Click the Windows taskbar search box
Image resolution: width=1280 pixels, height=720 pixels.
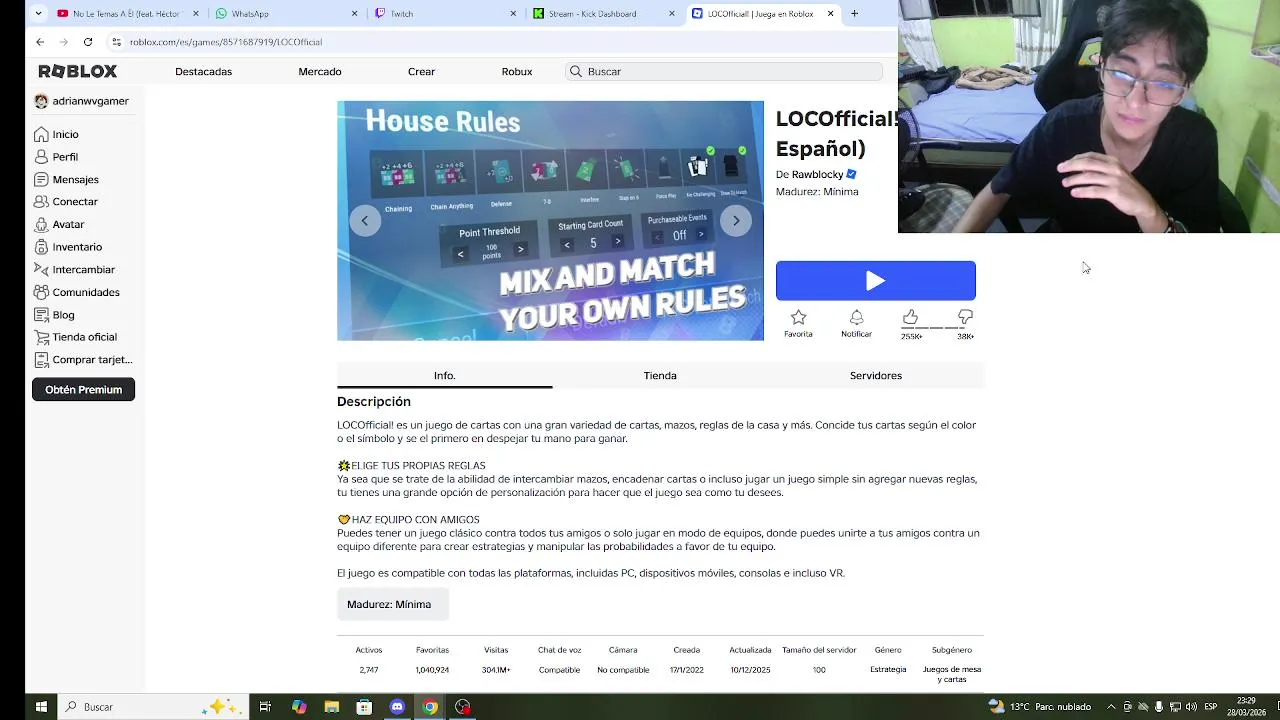(152, 707)
